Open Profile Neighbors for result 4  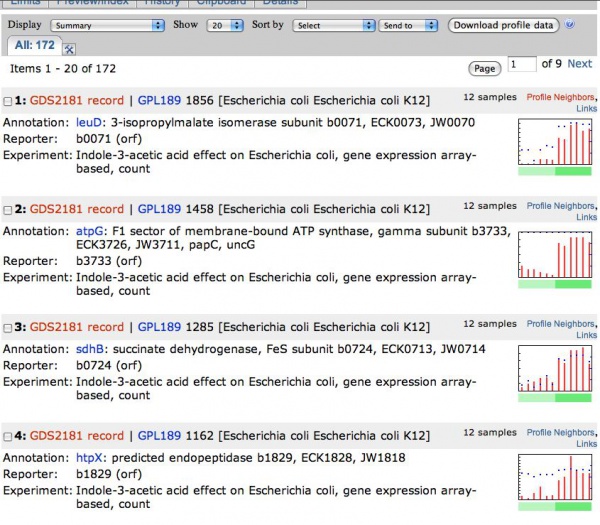click(559, 434)
